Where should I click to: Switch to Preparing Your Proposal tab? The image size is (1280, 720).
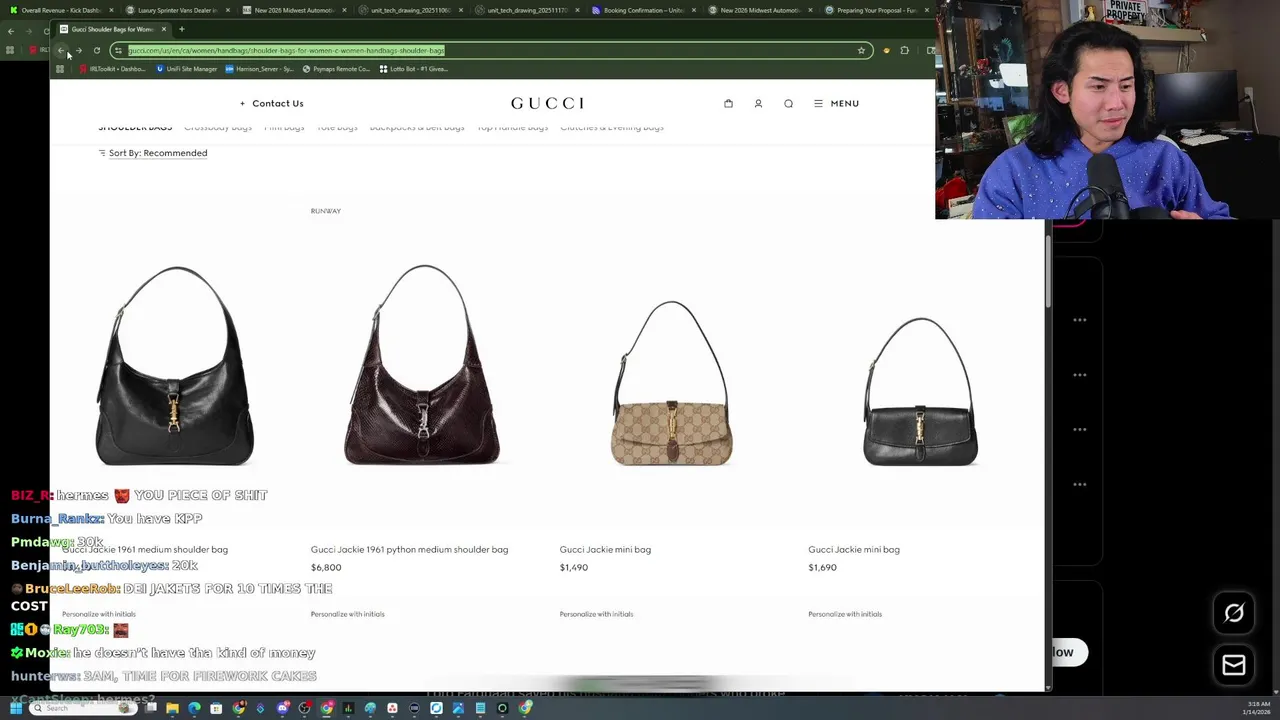pyautogui.click(x=876, y=10)
